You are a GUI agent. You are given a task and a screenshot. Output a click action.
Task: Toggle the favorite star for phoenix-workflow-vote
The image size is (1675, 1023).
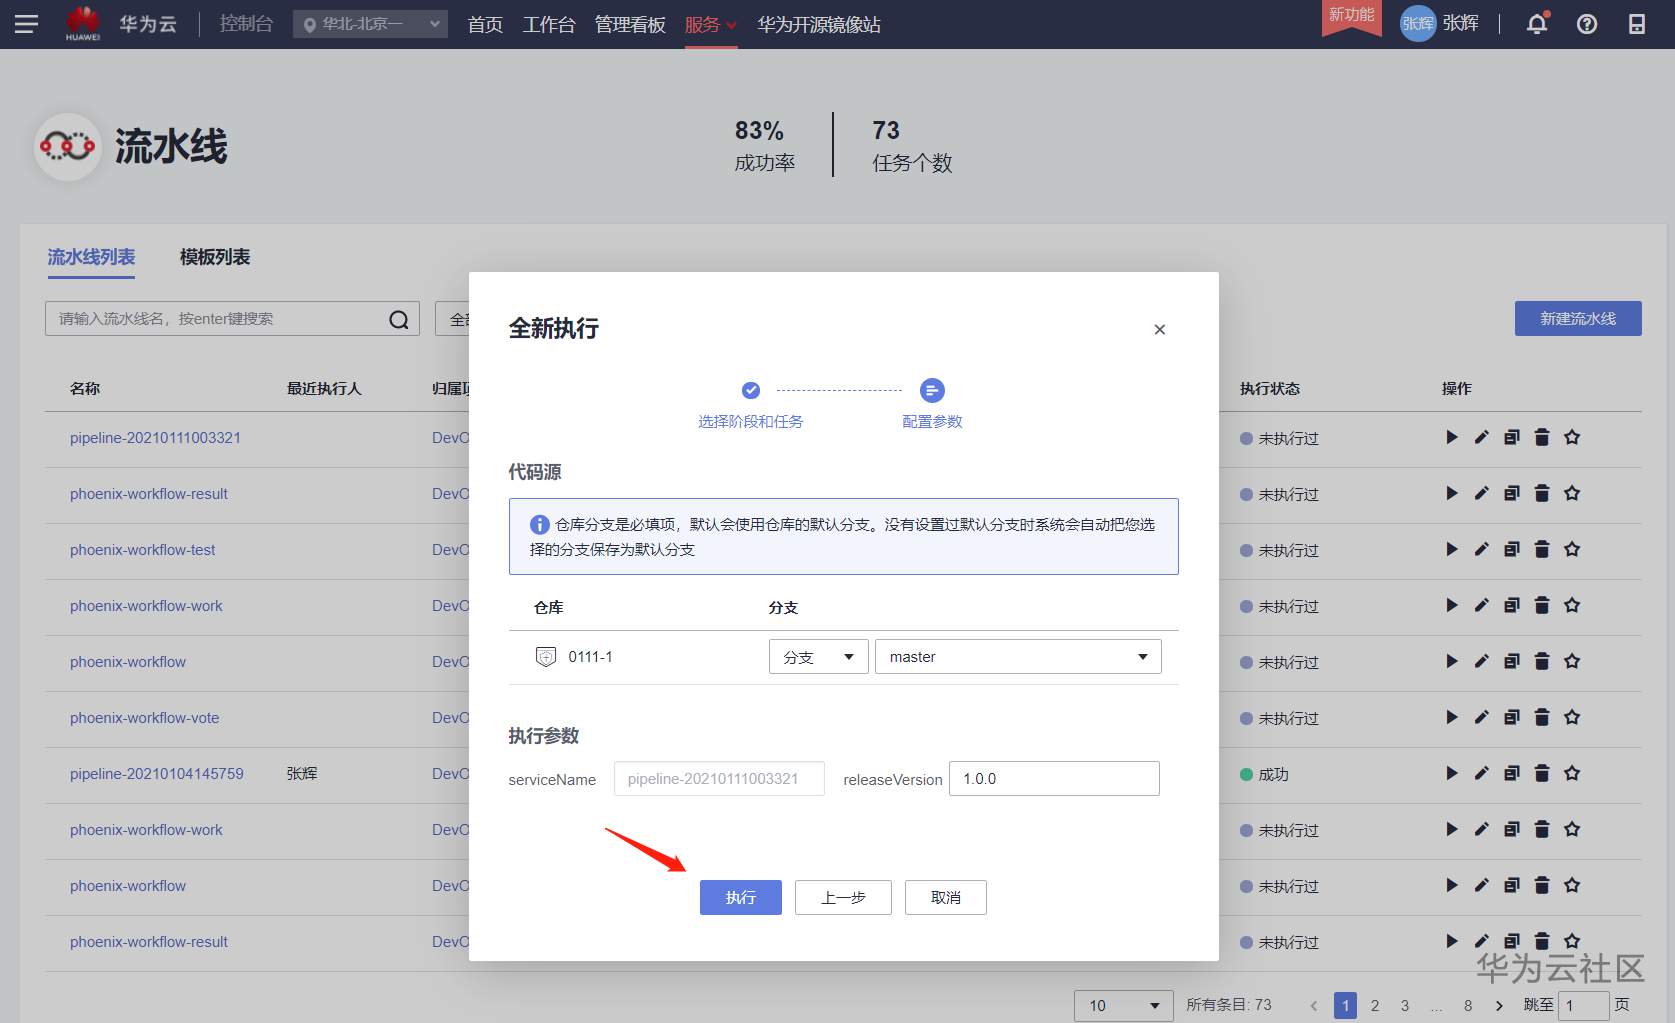(1572, 717)
